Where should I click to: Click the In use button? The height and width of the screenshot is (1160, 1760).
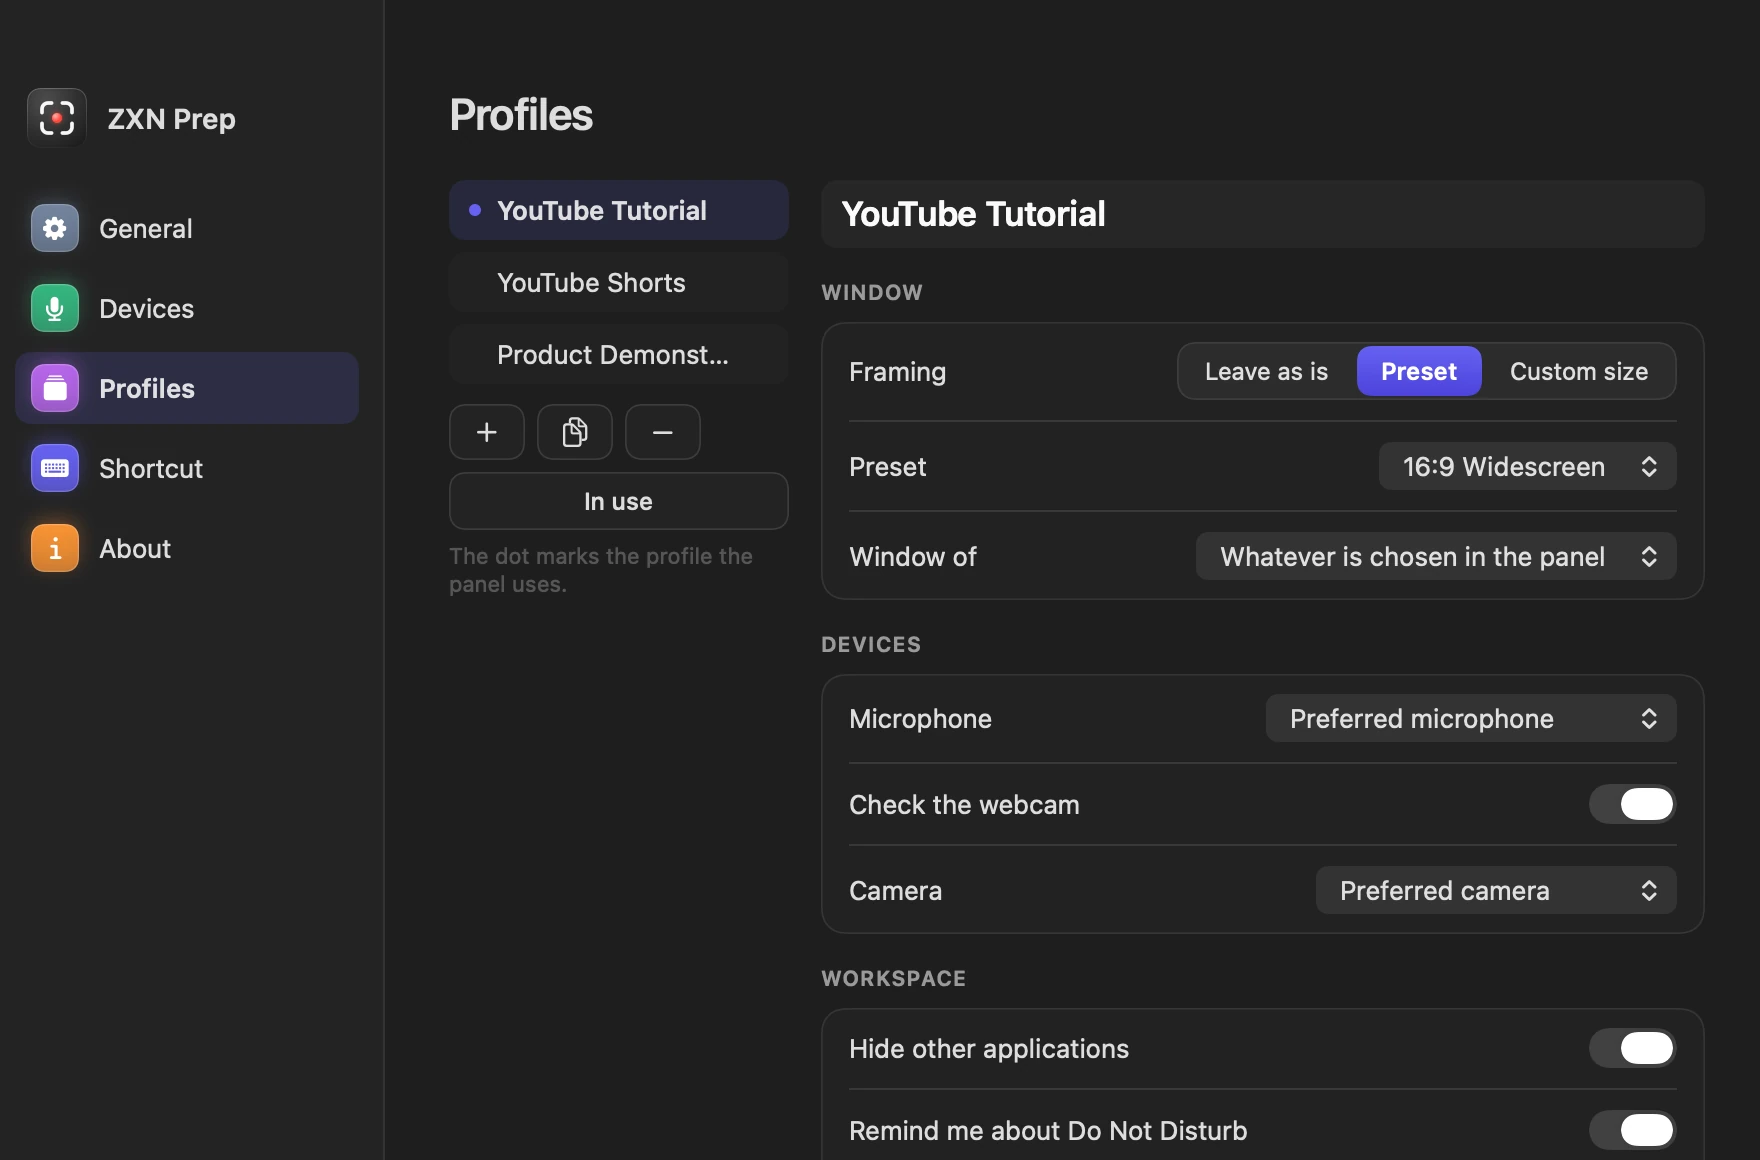[619, 501]
